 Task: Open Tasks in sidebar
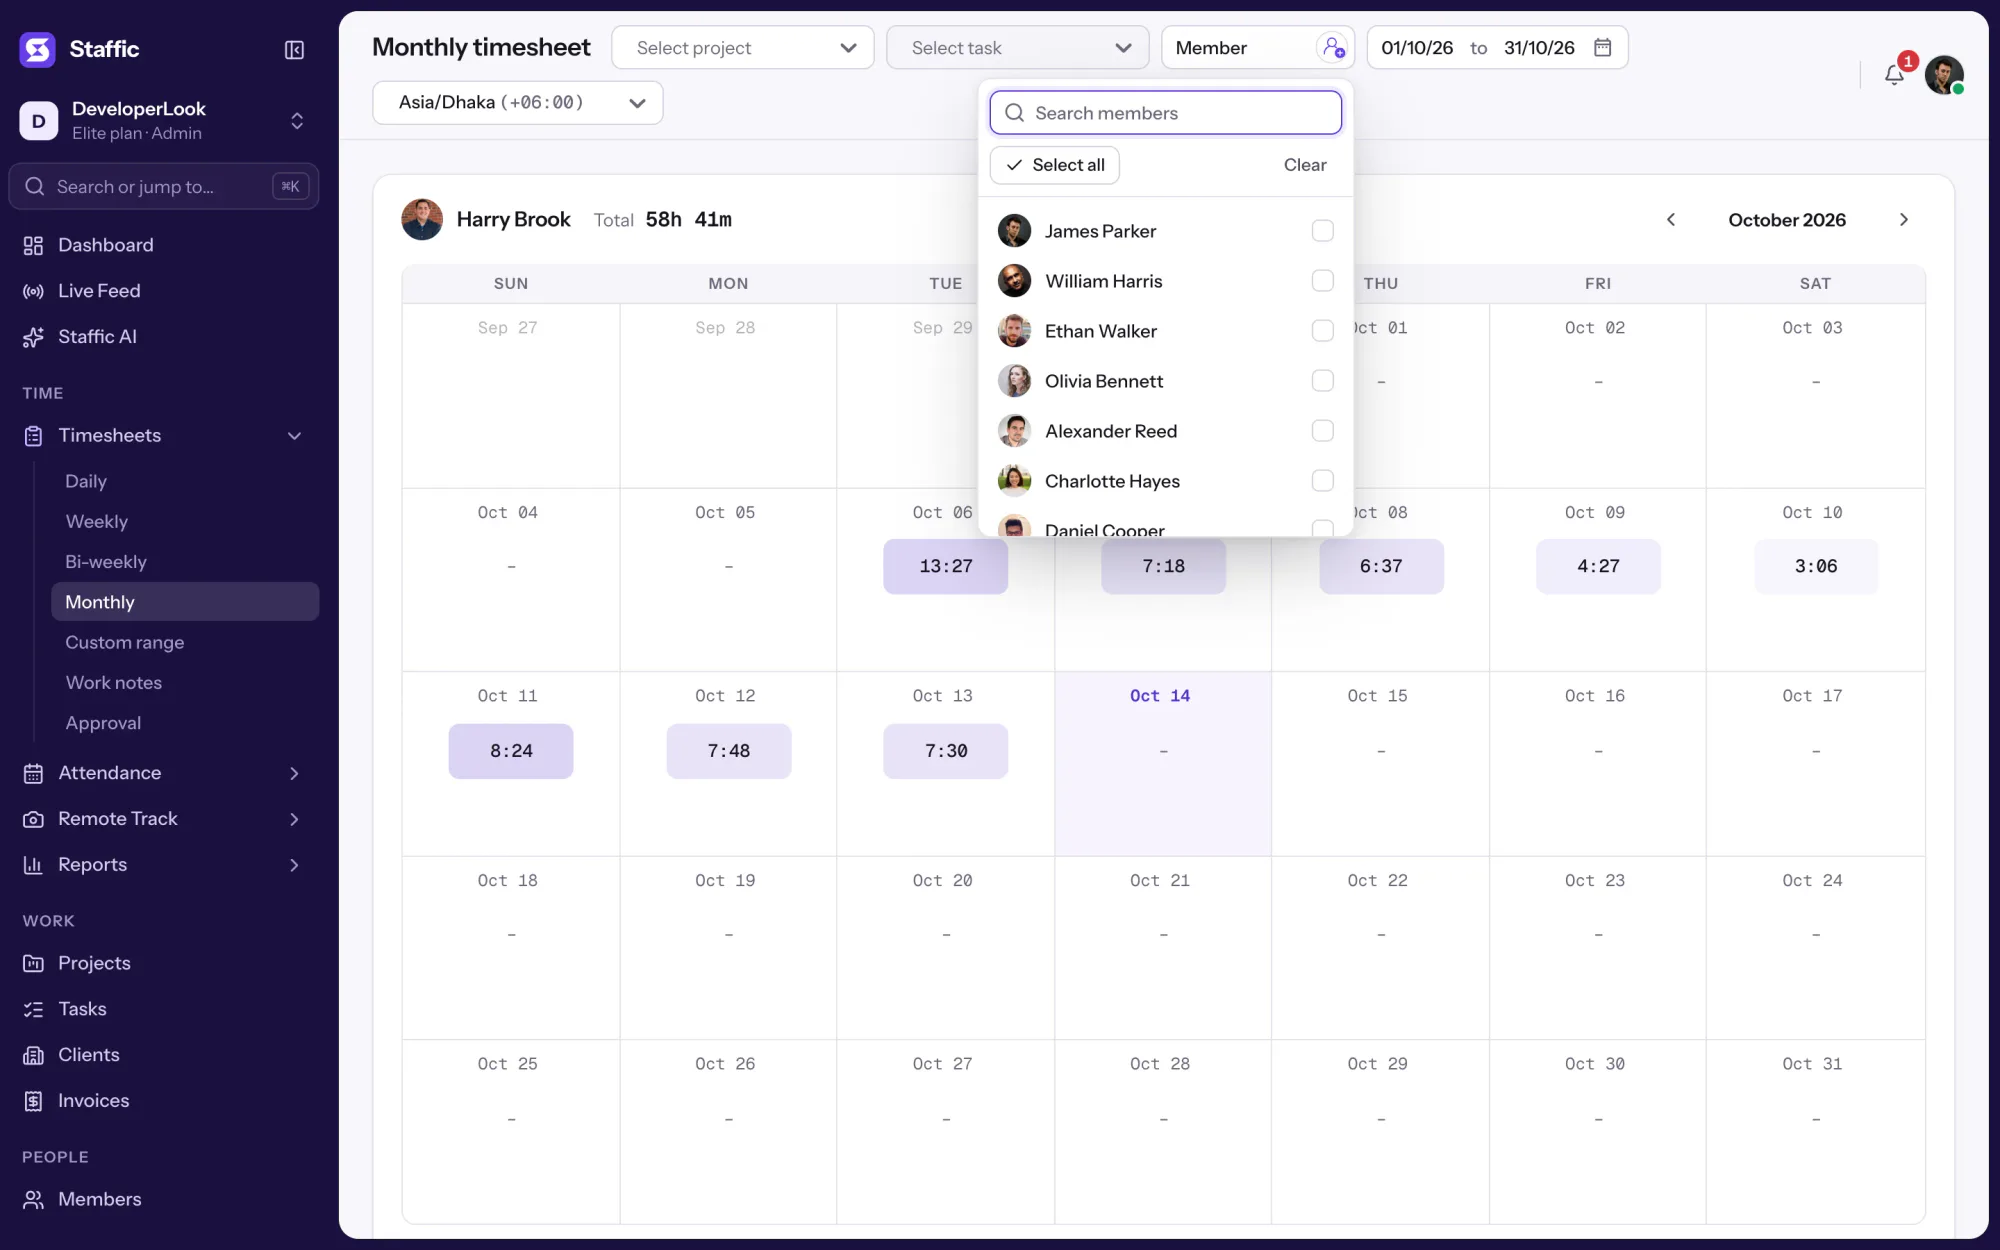[162, 1009]
